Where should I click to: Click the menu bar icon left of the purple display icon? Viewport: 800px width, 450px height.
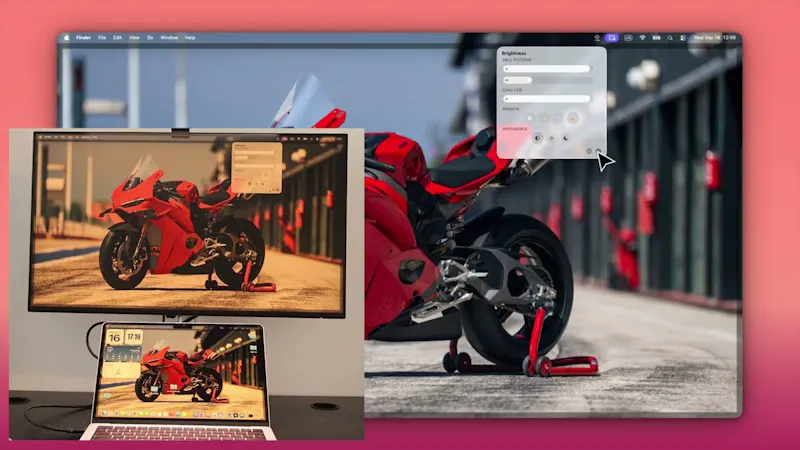pyautogui.click(x=597, y=38)
